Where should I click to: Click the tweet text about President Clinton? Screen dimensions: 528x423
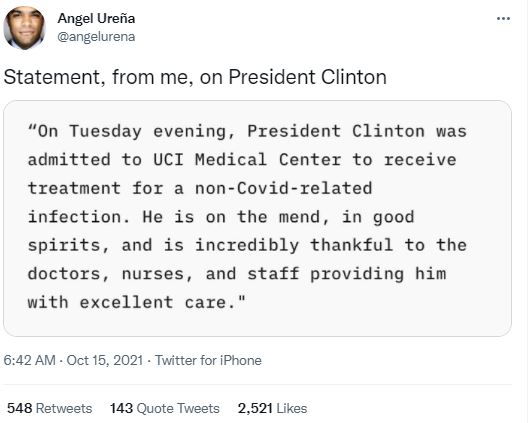click(195, 77)
